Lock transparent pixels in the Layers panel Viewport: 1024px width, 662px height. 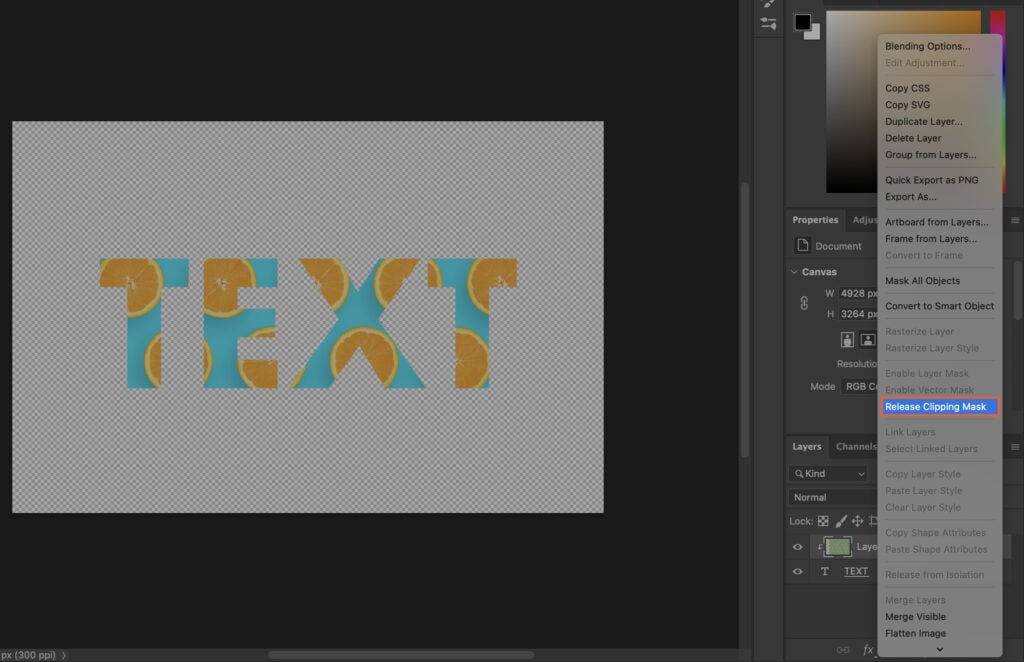pyautogui.click(x=822, y=521)
